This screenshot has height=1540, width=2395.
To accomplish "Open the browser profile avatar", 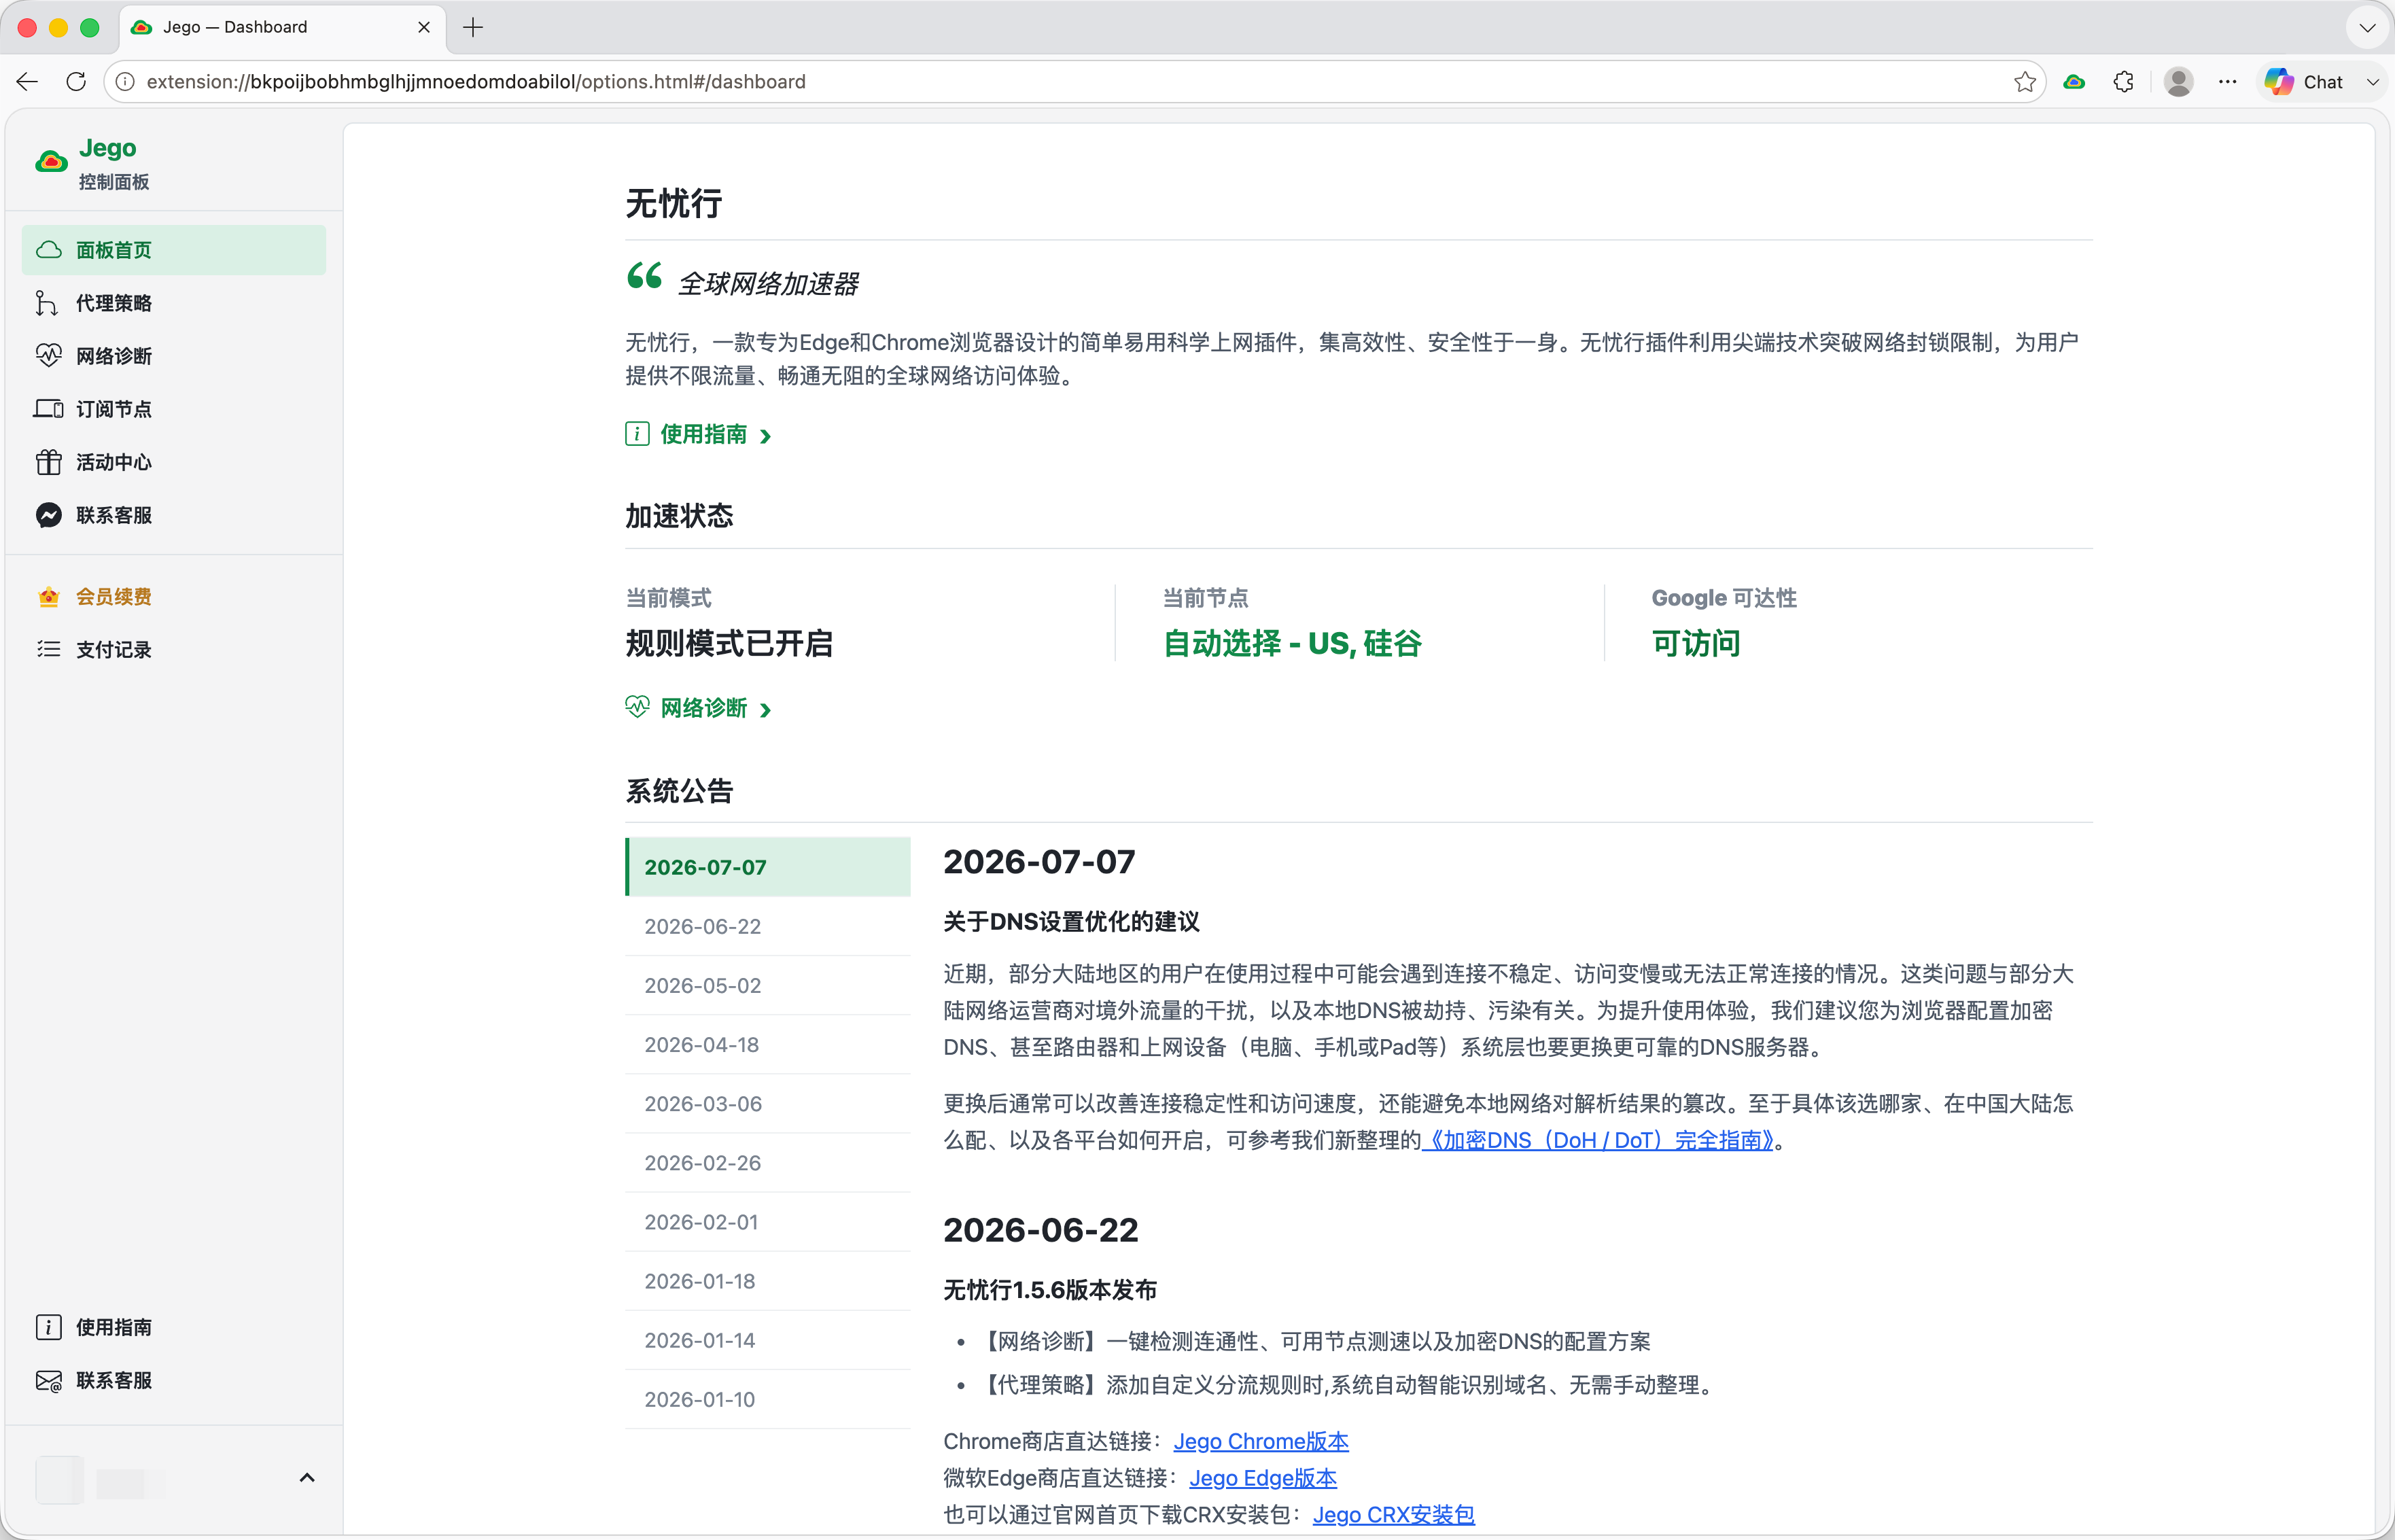I will click(x=2178, y=82).
